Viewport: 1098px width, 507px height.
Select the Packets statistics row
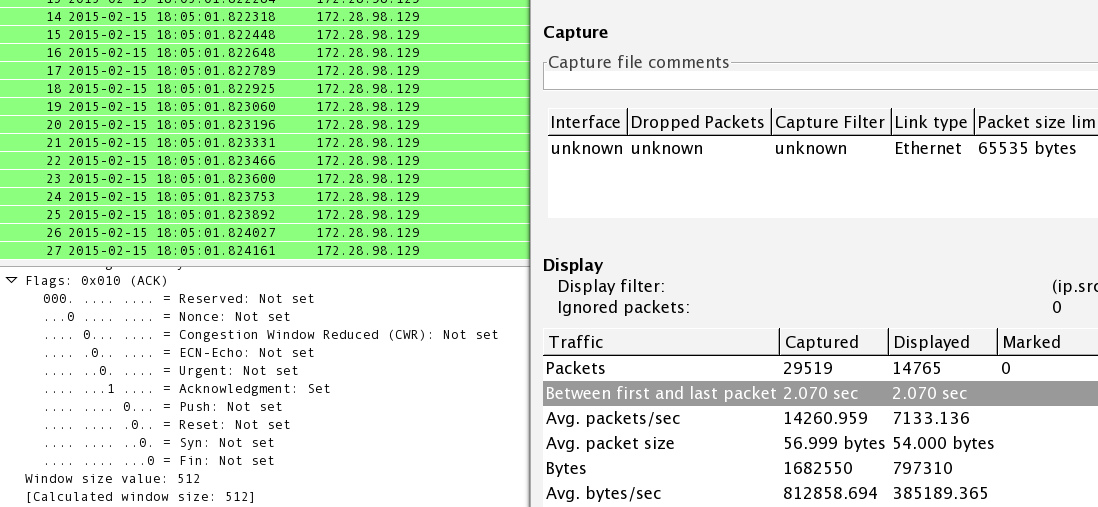pos(821,368)
